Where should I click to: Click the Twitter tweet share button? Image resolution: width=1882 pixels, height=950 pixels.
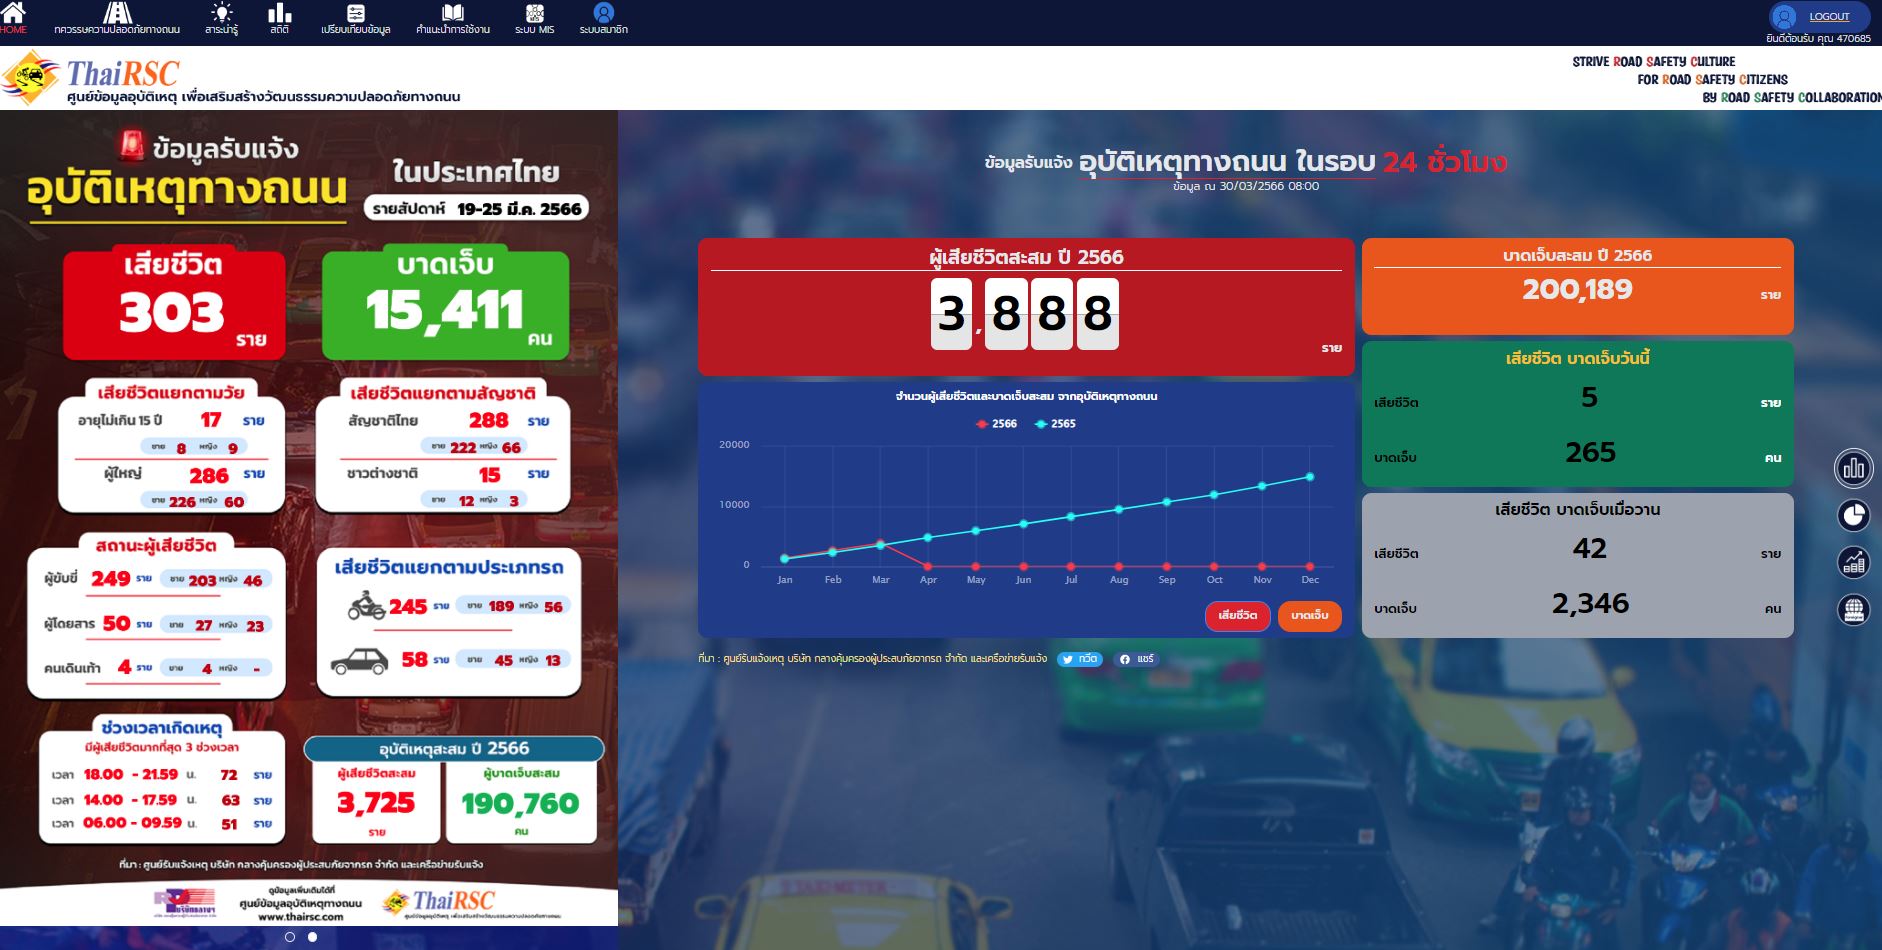coord(1079,659)
